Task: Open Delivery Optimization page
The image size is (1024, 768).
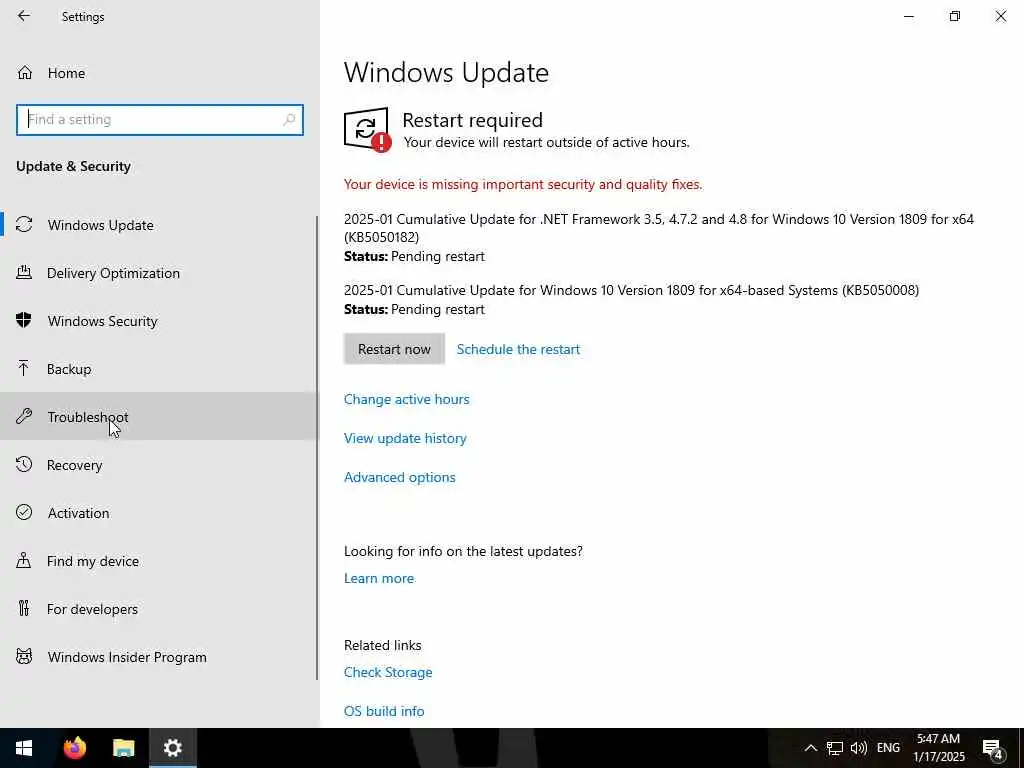Action: click(x=160, y=273)
